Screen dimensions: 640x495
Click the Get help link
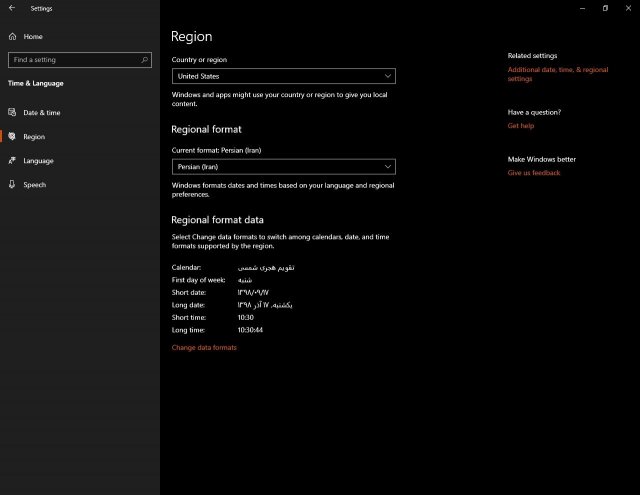tap(521, 126)
